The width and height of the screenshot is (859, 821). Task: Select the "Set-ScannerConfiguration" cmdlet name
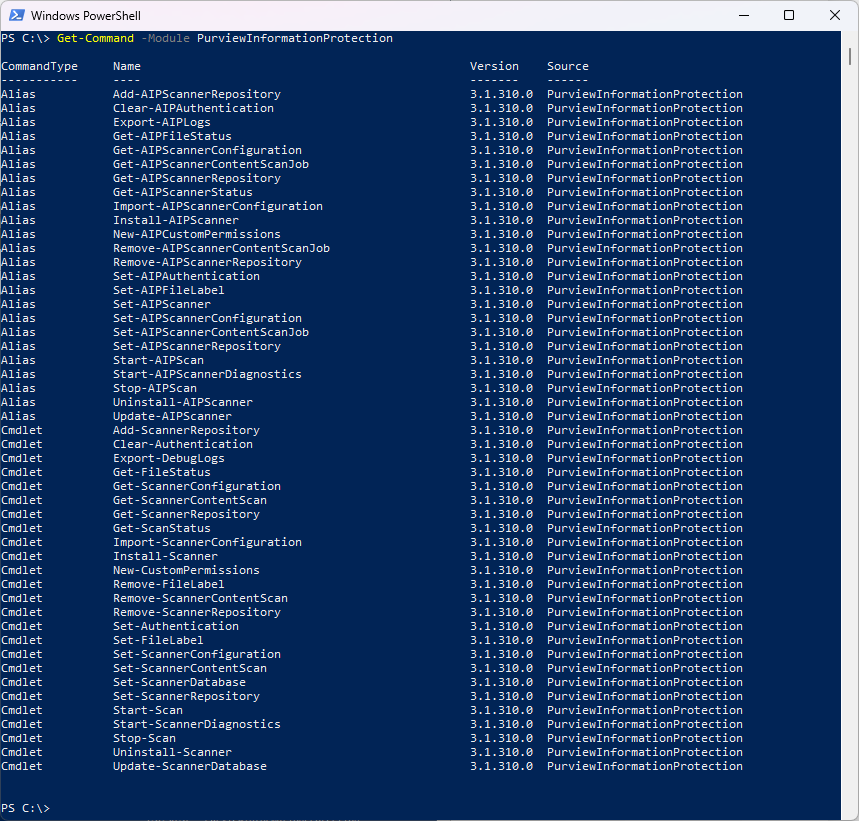pos(197,654)
